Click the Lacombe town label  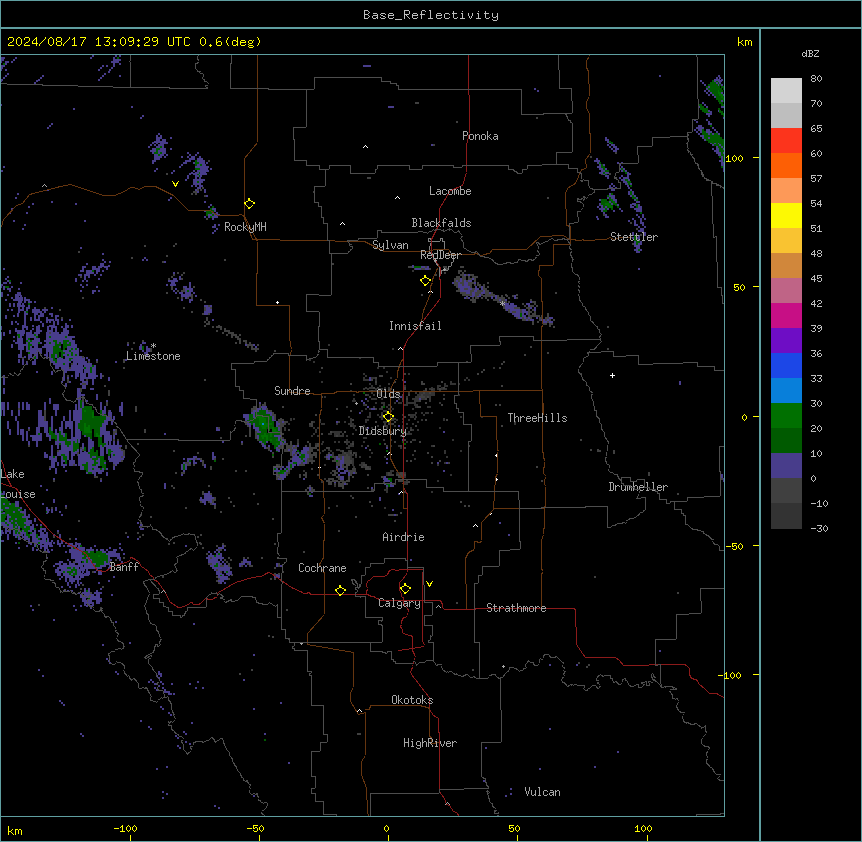pos(450,191)
